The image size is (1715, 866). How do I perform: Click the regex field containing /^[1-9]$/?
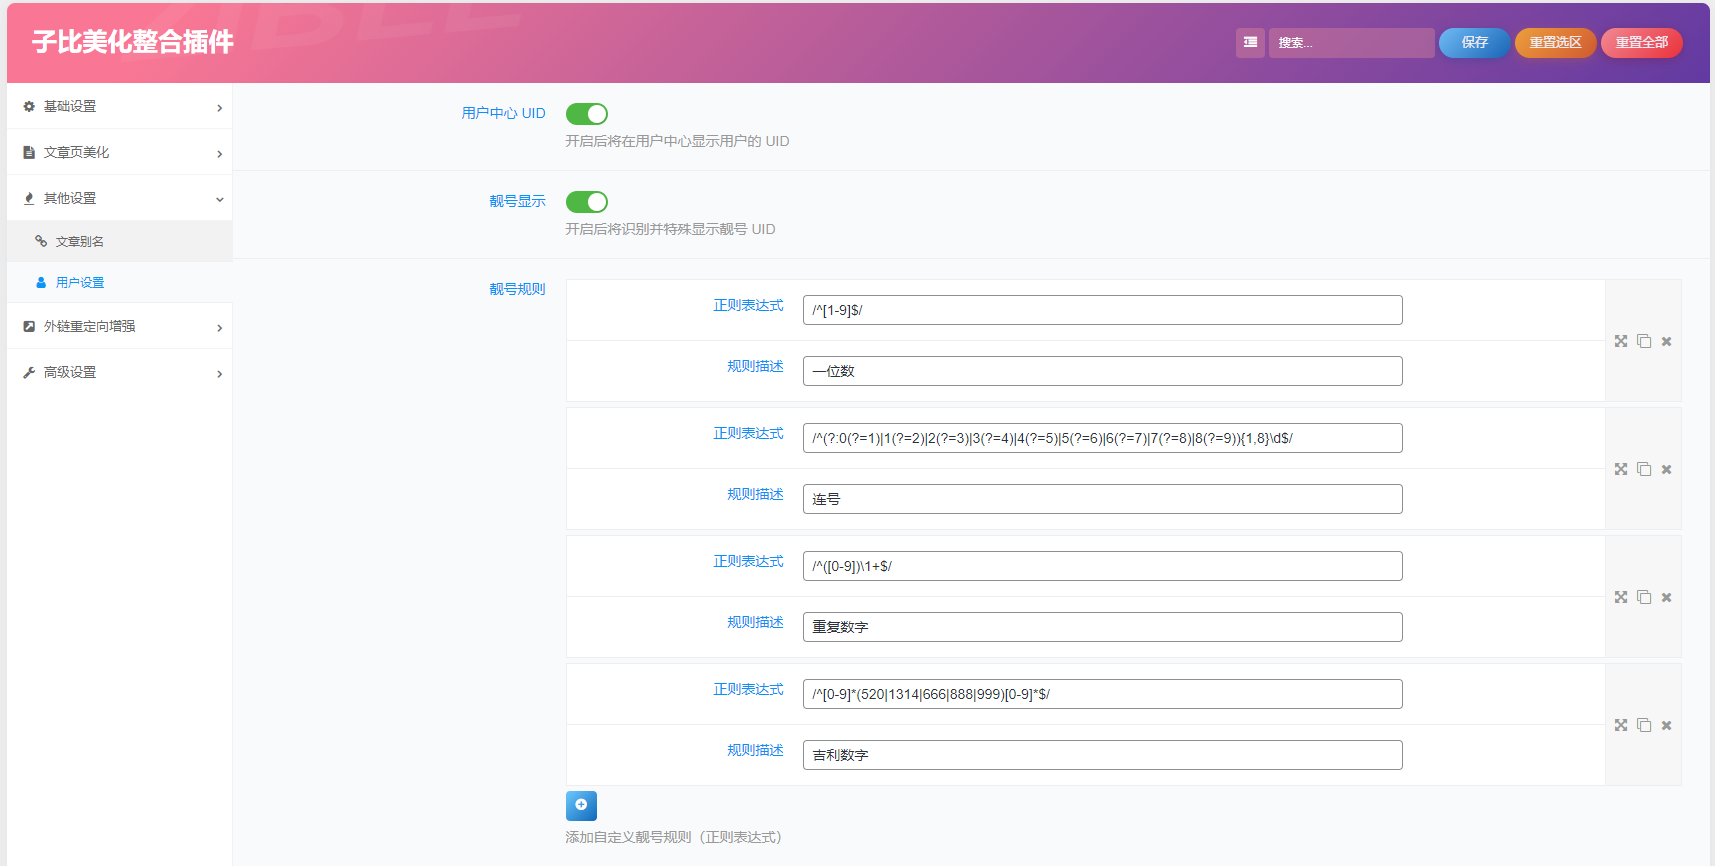coord(1102,310)
